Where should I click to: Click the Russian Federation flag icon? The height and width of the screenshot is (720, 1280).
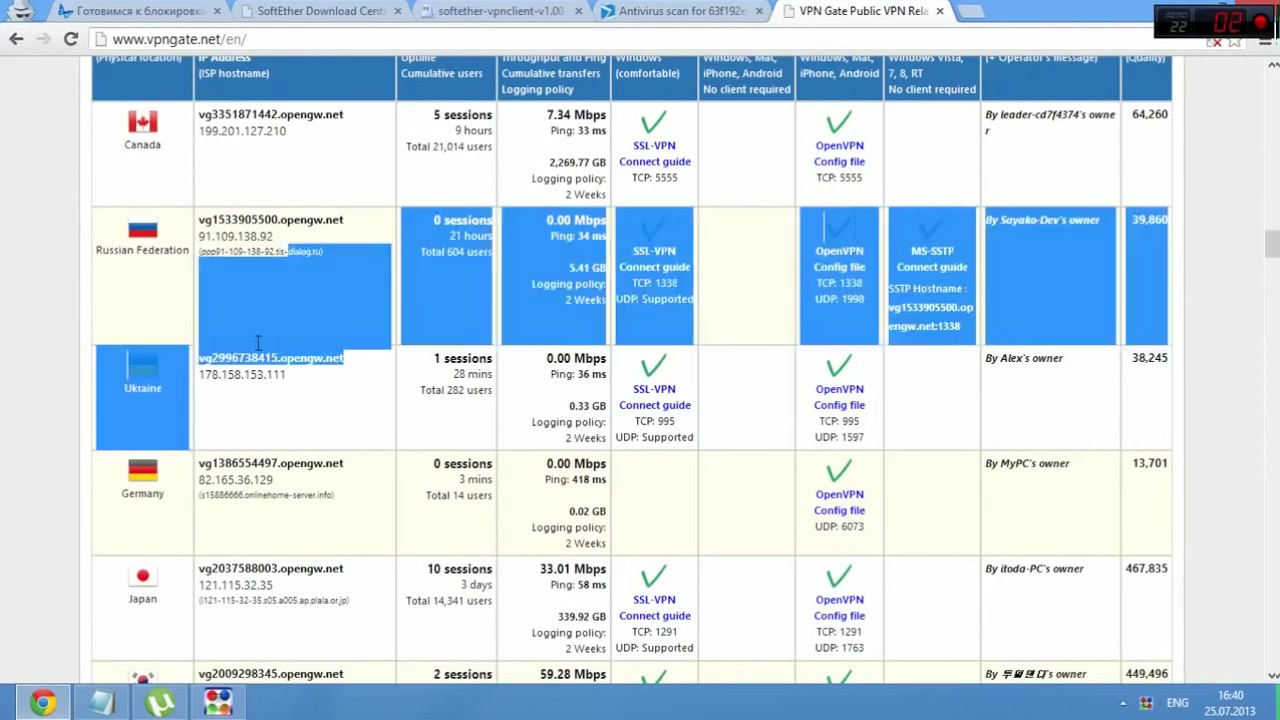pos(142,228)
